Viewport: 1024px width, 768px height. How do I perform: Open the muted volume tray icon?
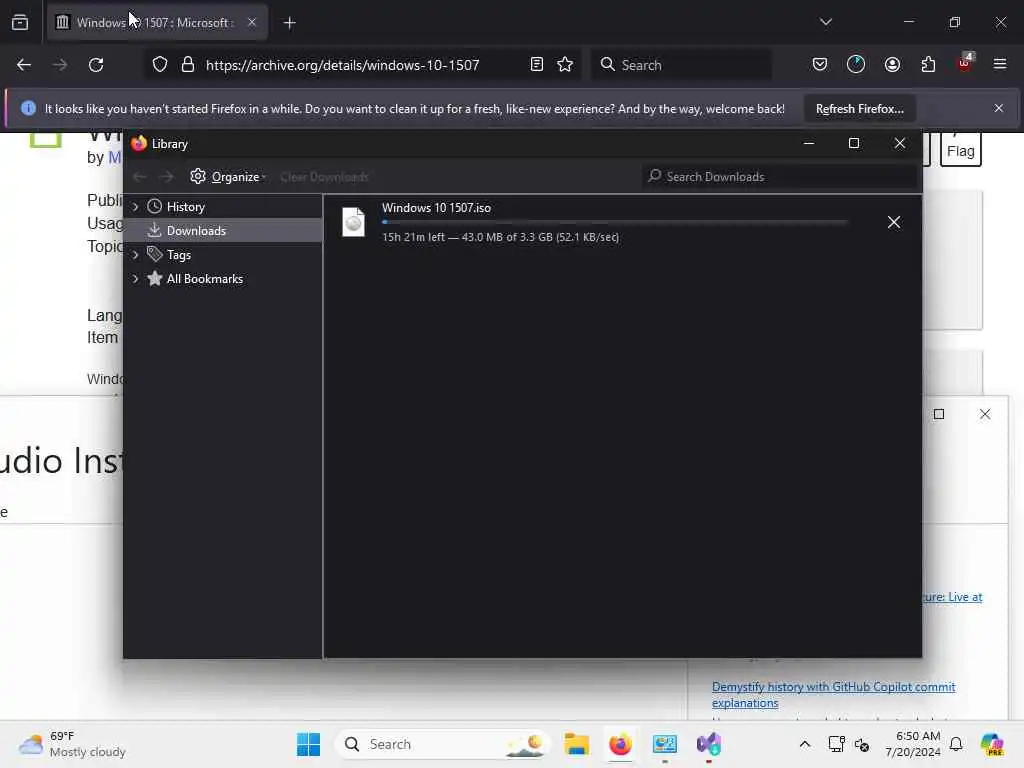pos(861,744)
